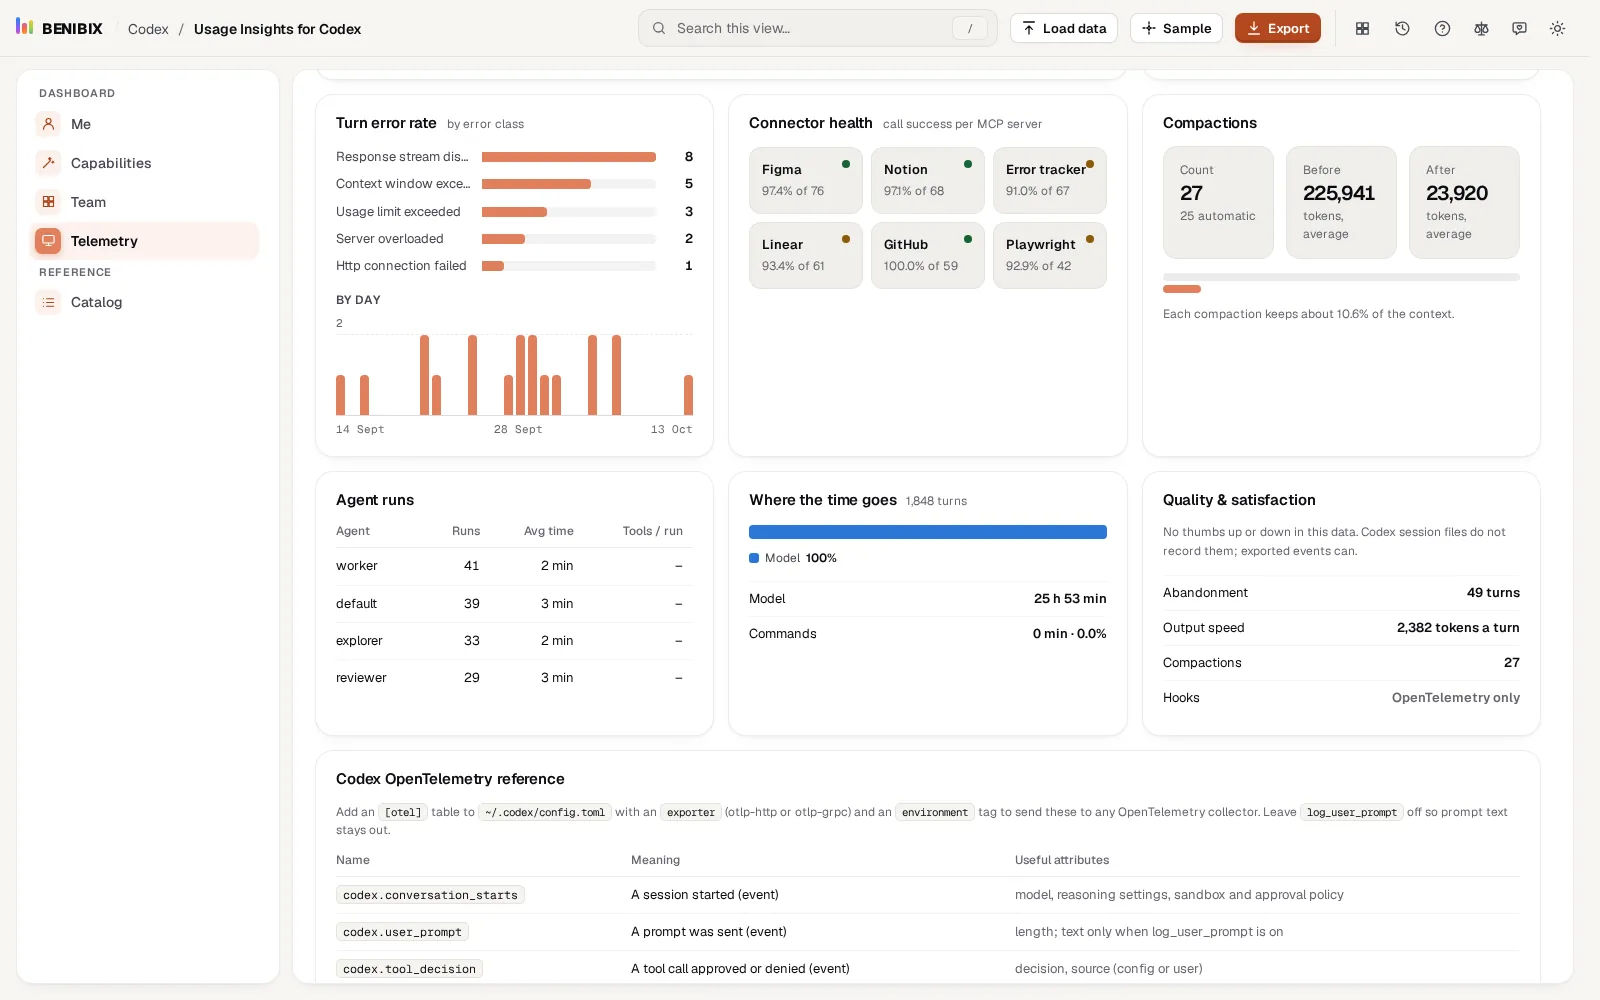Image resolution: width=1600 pixels, height=1000 pixels.
Task: Click the Sample button
Action: click(x=1176, y=28)
